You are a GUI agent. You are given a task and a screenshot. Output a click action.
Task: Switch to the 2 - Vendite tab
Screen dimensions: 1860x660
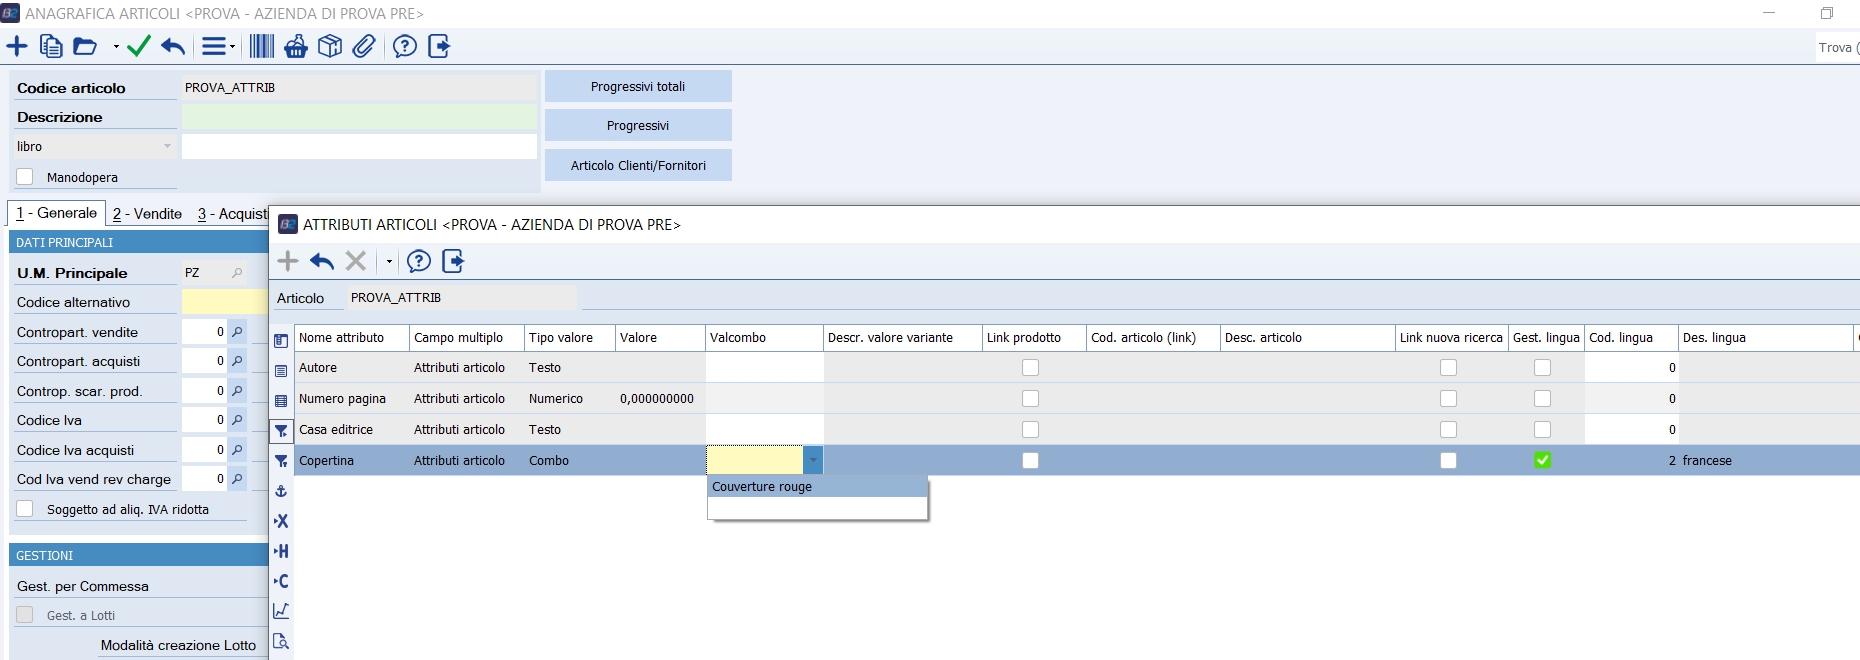point(147,214)
